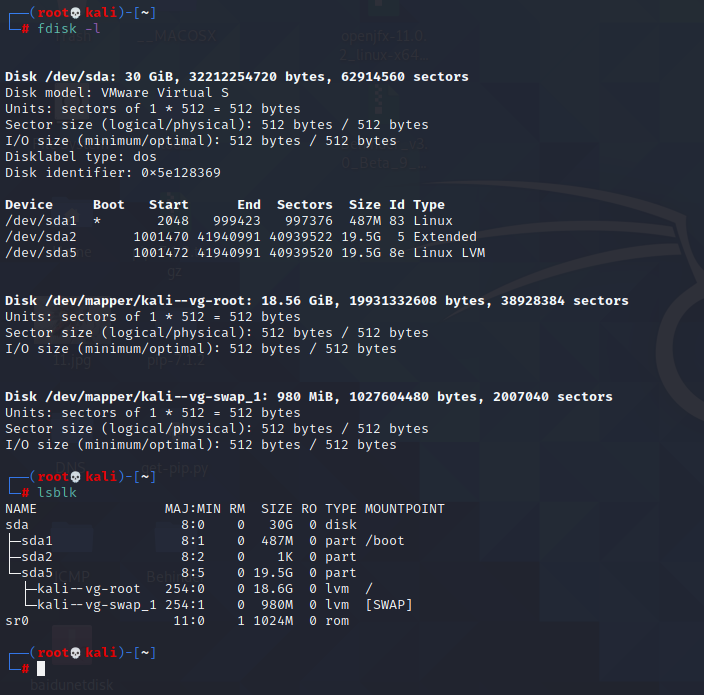Click 'MAJ:MIN' column header in lsblk
The image size is (704, 695).
[193, 509]
